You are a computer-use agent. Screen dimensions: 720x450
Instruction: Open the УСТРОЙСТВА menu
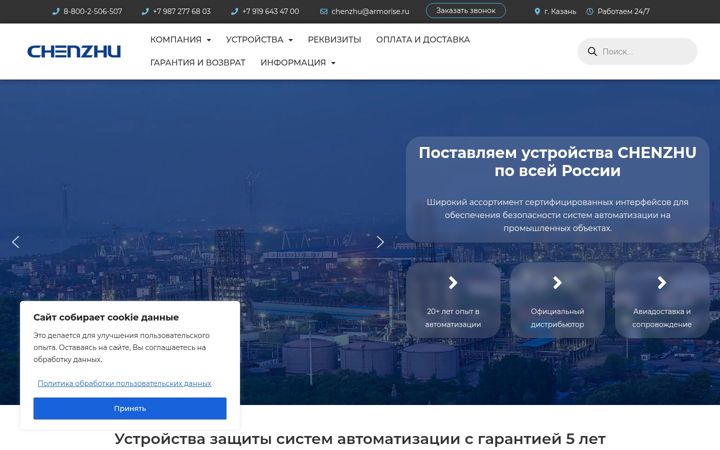point(254,39)
